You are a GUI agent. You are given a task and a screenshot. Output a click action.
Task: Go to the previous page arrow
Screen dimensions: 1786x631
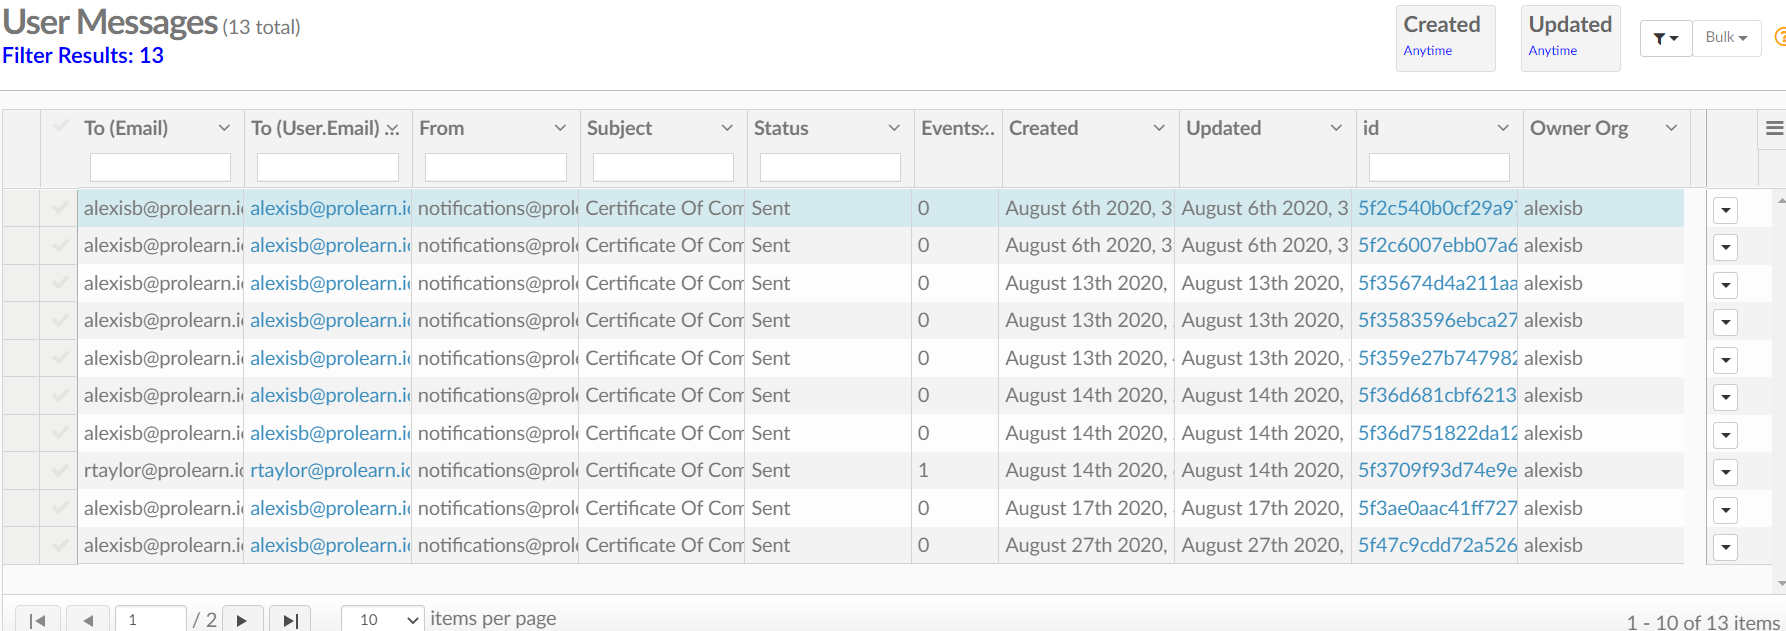pyautogui.click(x=88, y=620)
